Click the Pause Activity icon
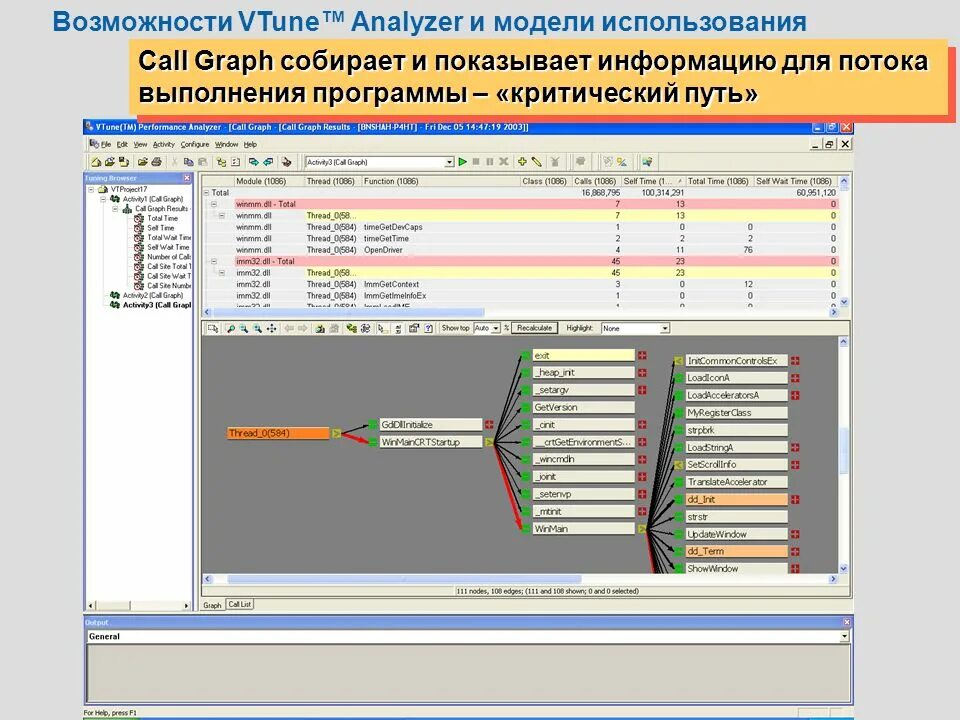Image resolution: width=960 pixels, height=720 pixels. [490, 162]
